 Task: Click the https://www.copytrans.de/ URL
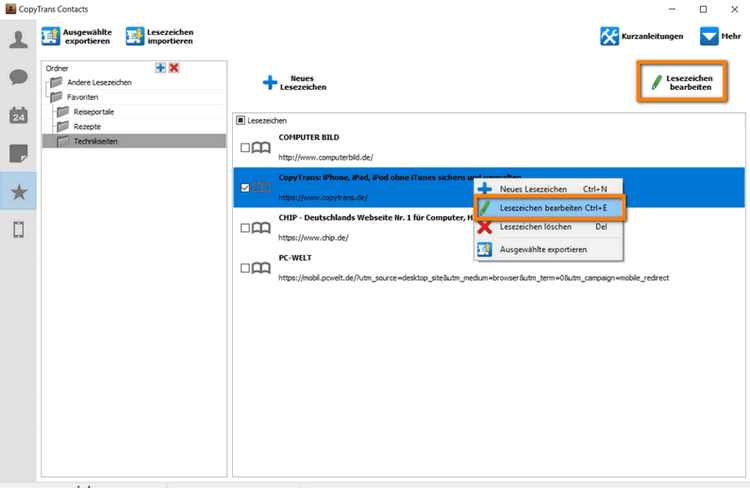[323, 198]
